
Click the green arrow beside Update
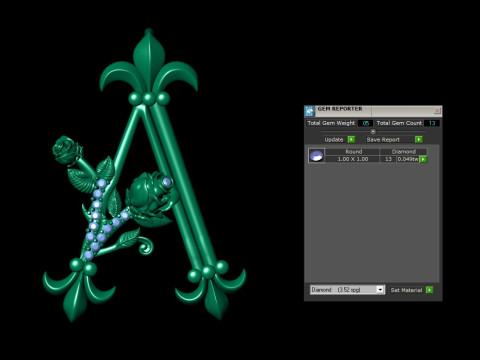pyautogui.click(x=351, y=139)
